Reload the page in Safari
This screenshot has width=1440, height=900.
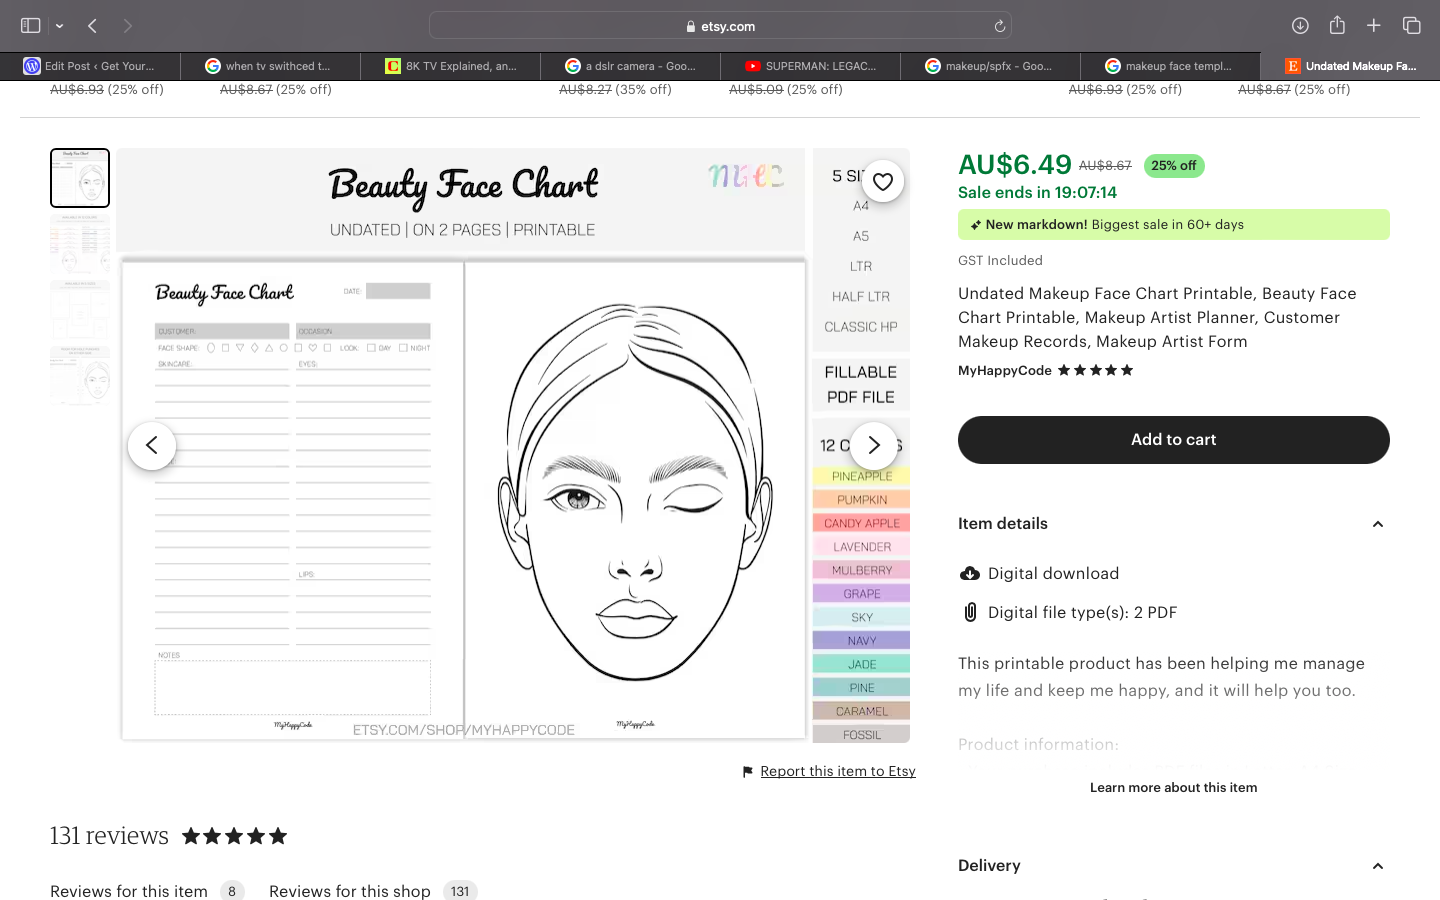pos(999,26)
